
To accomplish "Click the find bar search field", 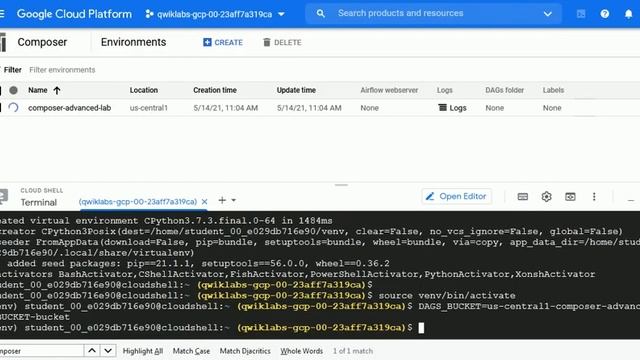I will (x=41, y=351).
